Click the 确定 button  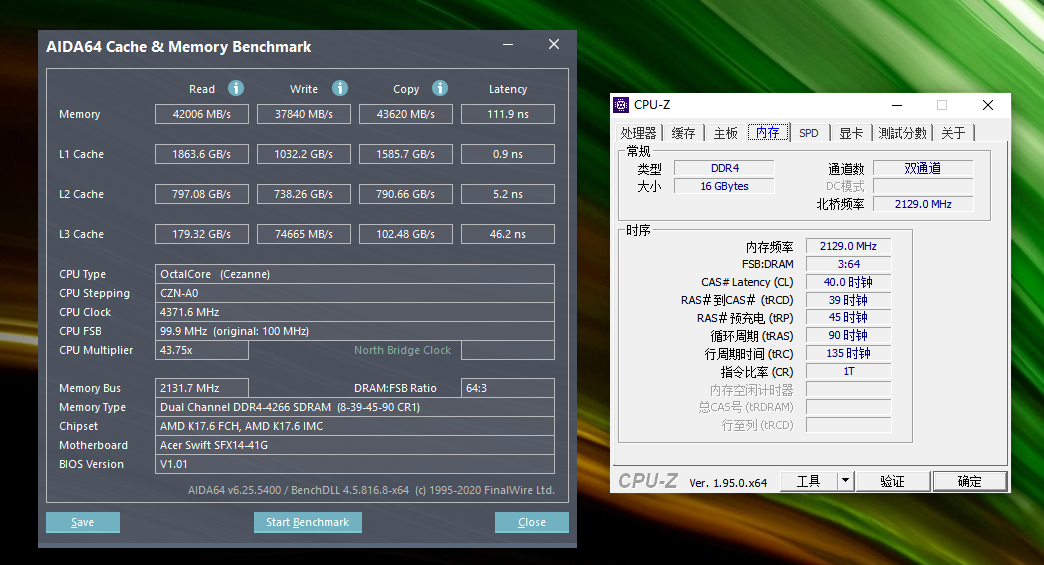click(x=969, y=480)
